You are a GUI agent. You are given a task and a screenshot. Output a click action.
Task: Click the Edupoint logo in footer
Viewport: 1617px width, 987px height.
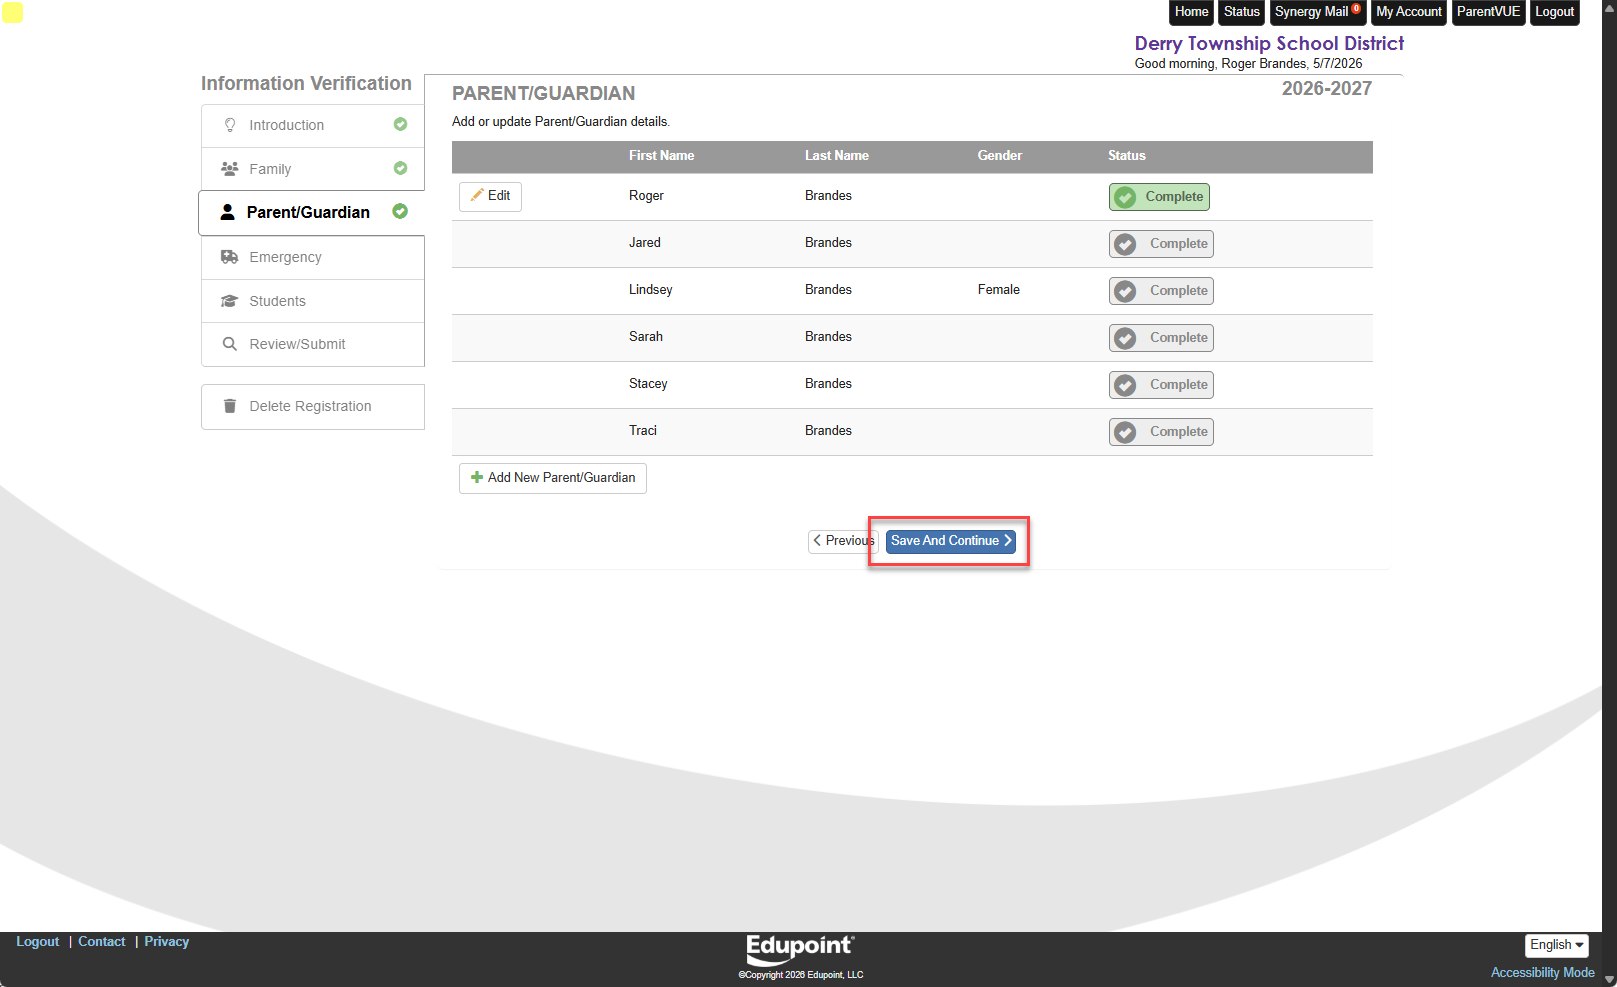(x=800, y=948)
